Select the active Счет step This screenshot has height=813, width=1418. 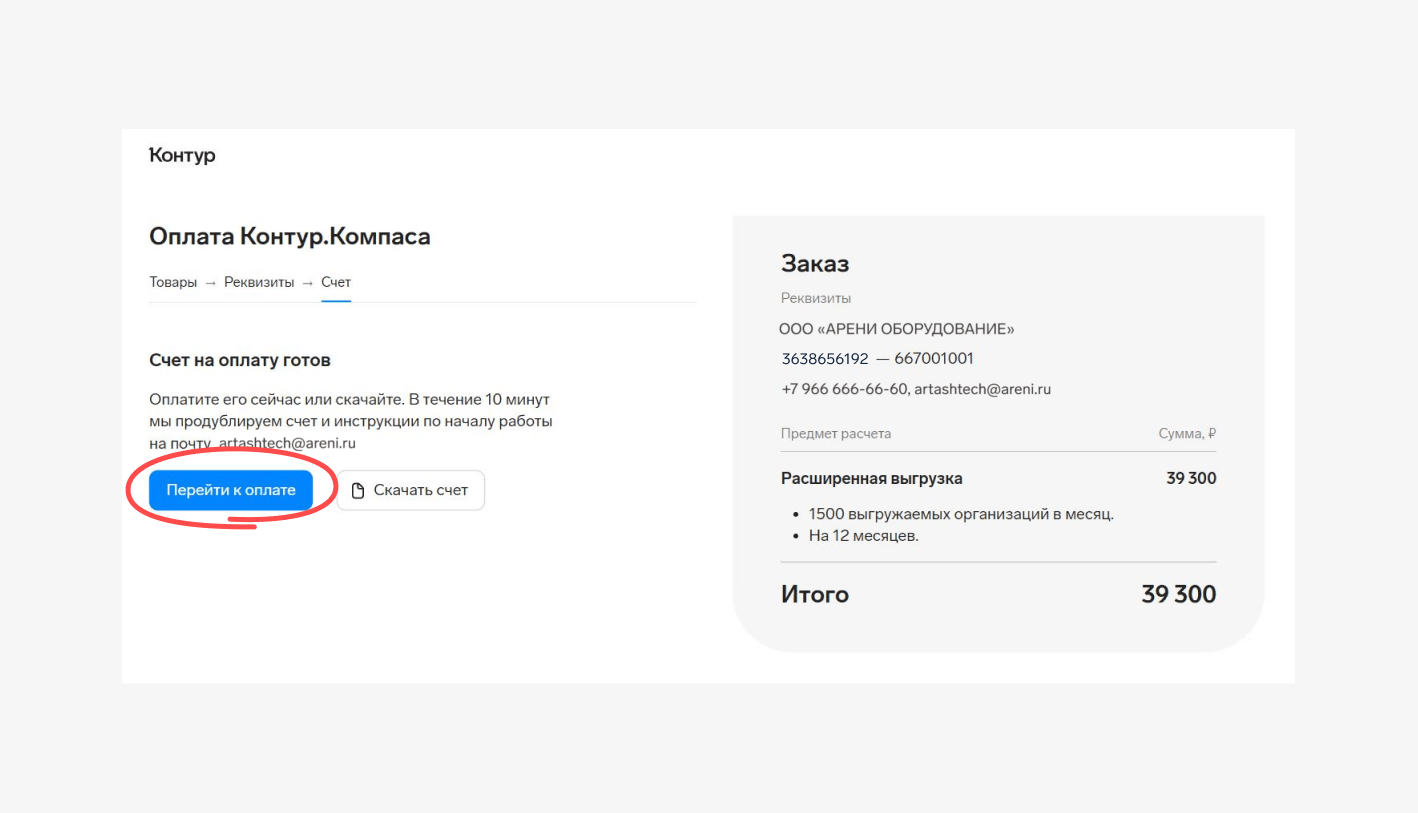336,282
